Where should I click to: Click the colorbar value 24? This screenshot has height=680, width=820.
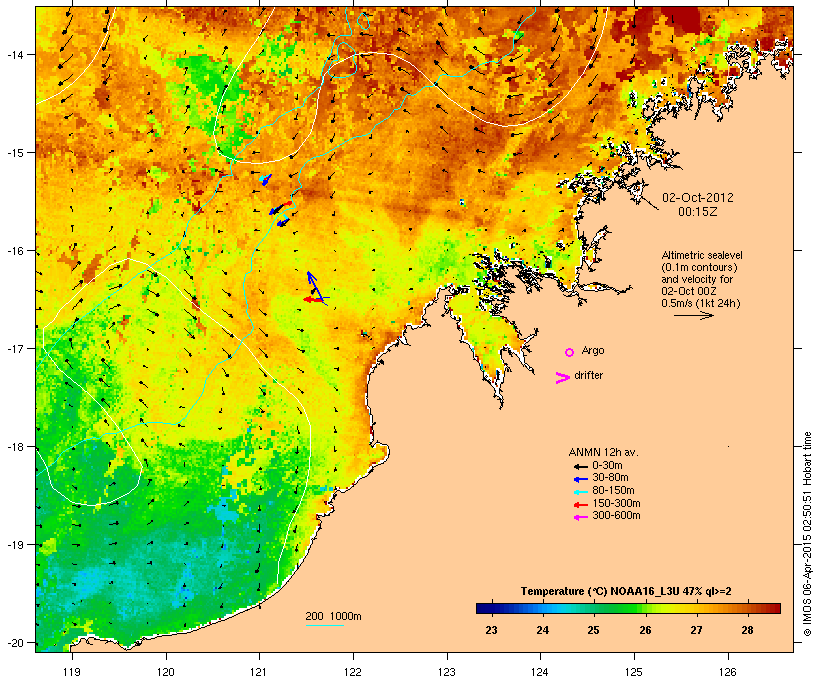pyautogui.click(x=542, y=630)
